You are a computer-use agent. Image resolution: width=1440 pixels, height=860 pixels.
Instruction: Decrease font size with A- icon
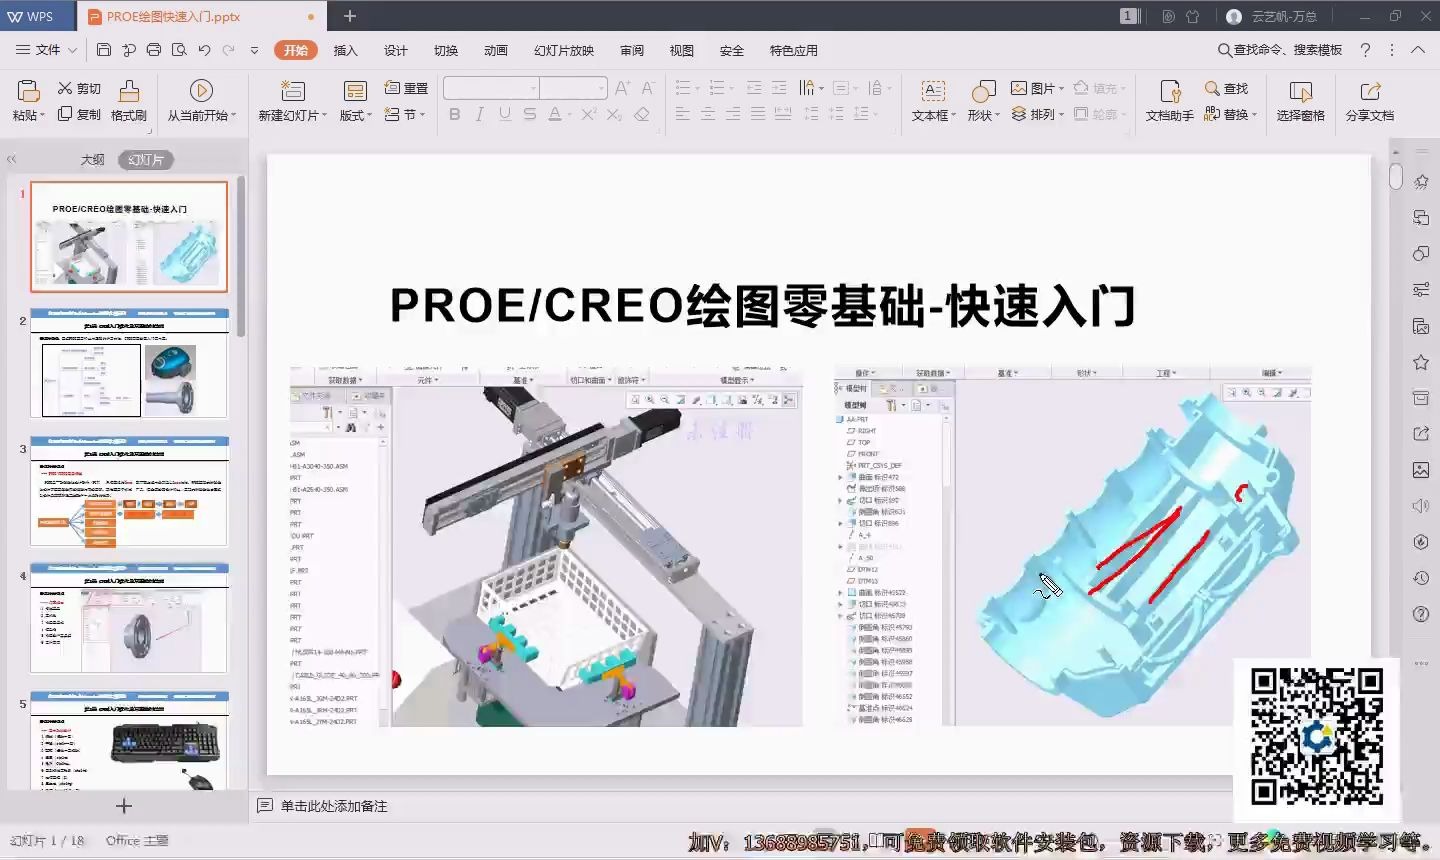click(x=648, y=88)
